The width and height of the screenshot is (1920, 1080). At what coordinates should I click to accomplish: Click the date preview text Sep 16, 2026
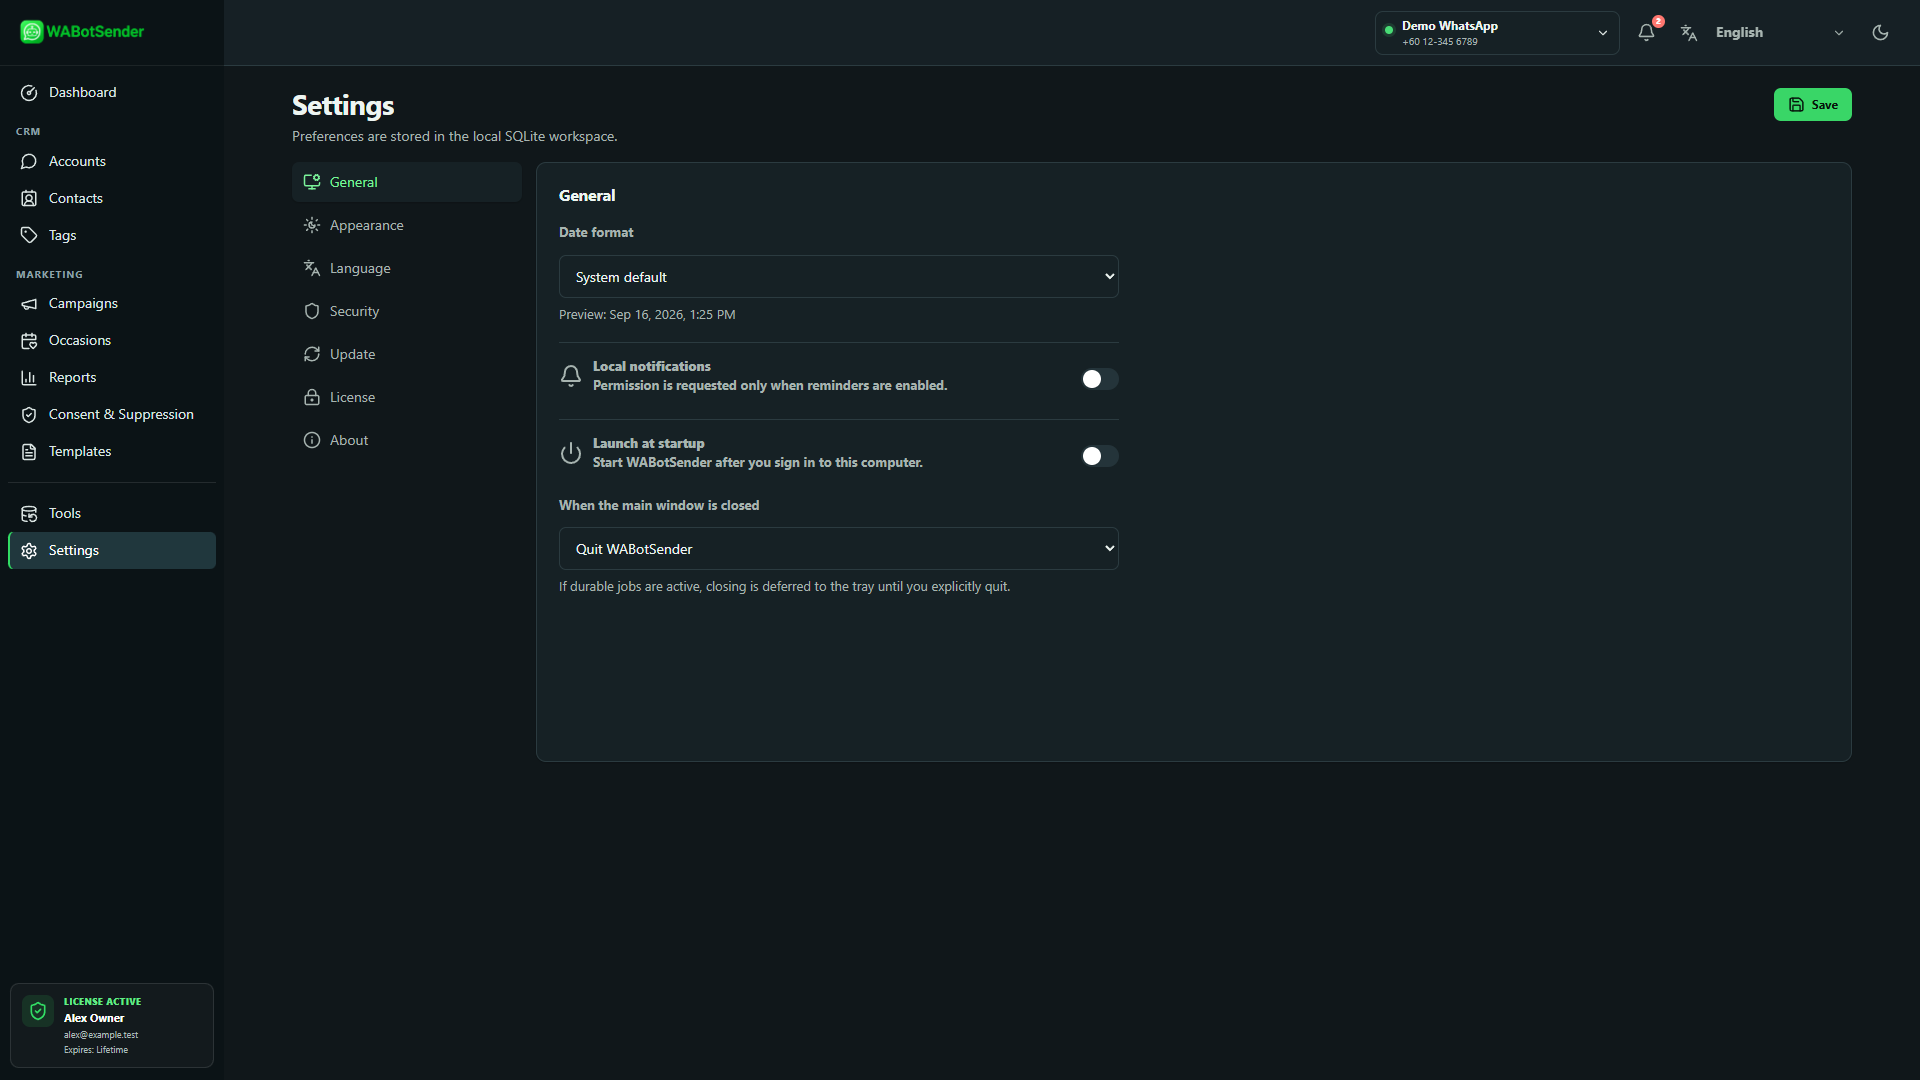coord(647,314)
